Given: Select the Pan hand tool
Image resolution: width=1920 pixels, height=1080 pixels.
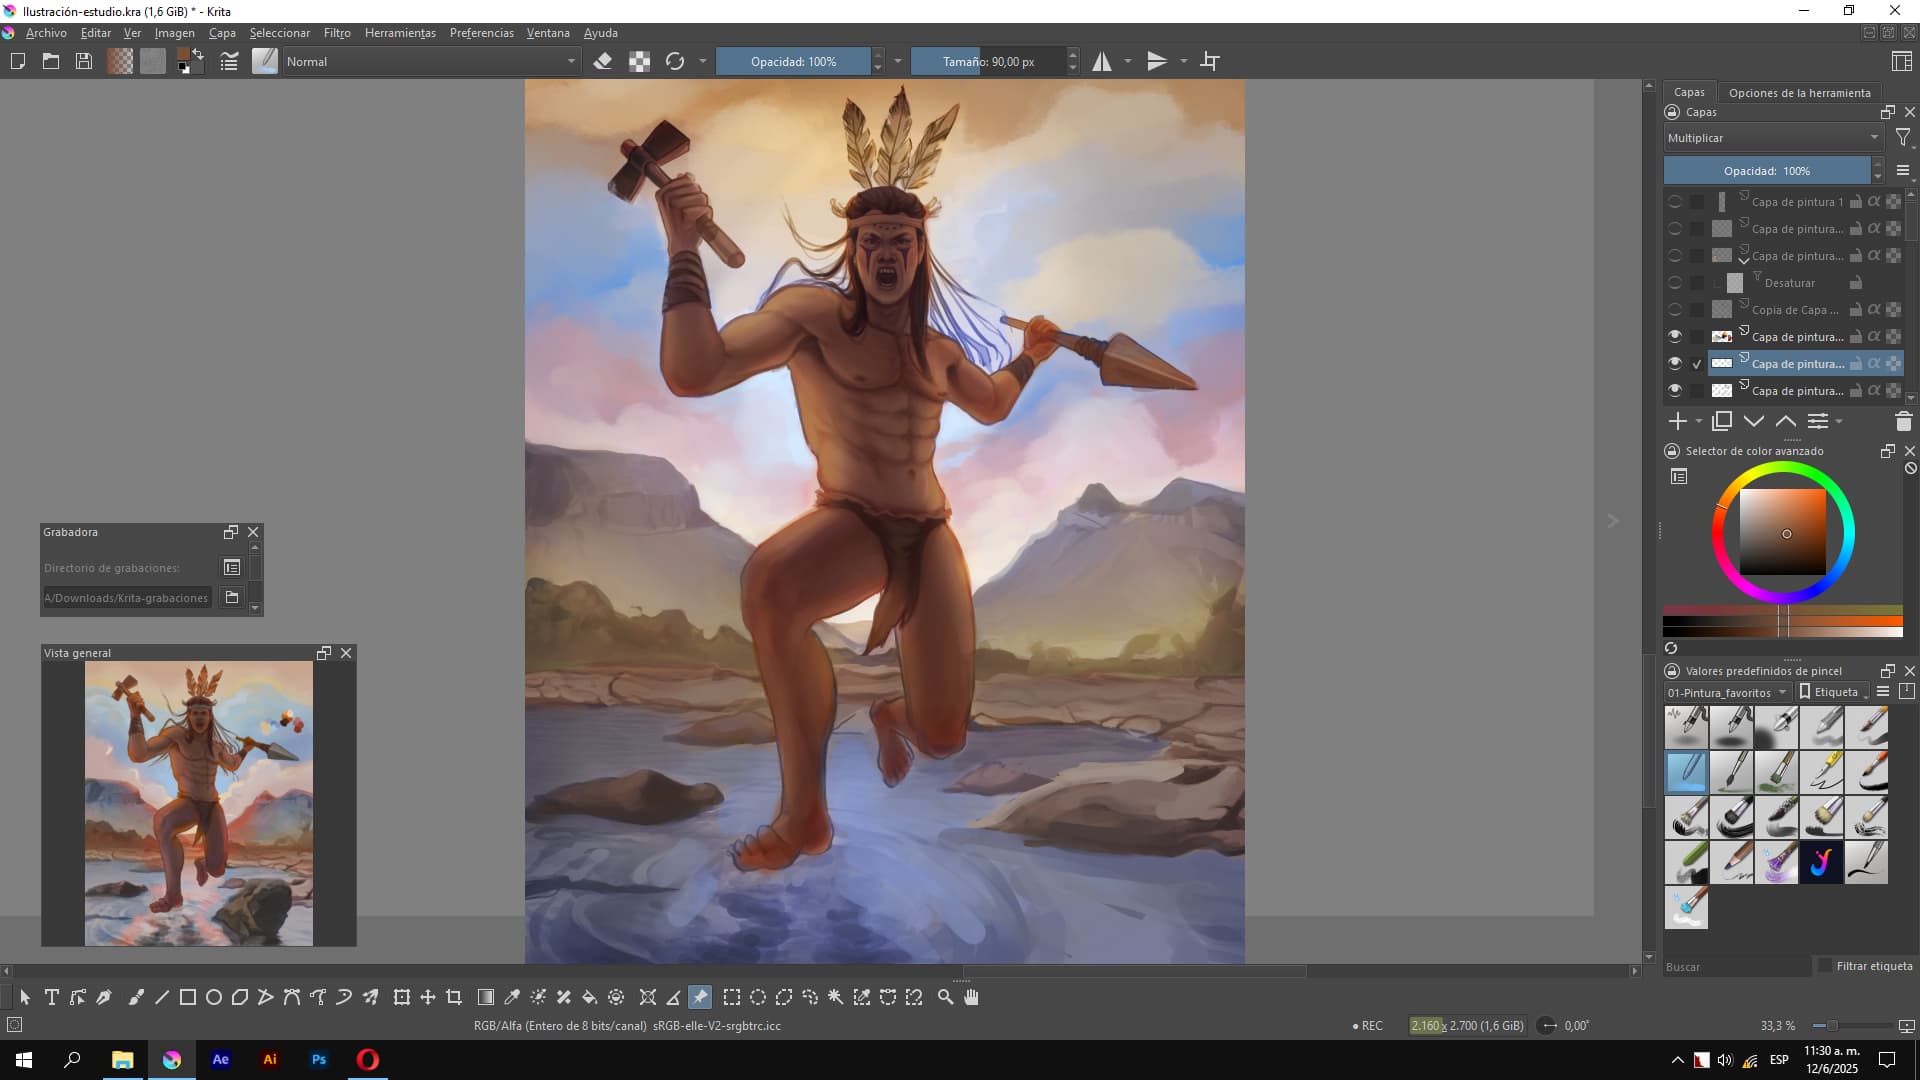Looking at the screenshot, I should pos(971,997).
